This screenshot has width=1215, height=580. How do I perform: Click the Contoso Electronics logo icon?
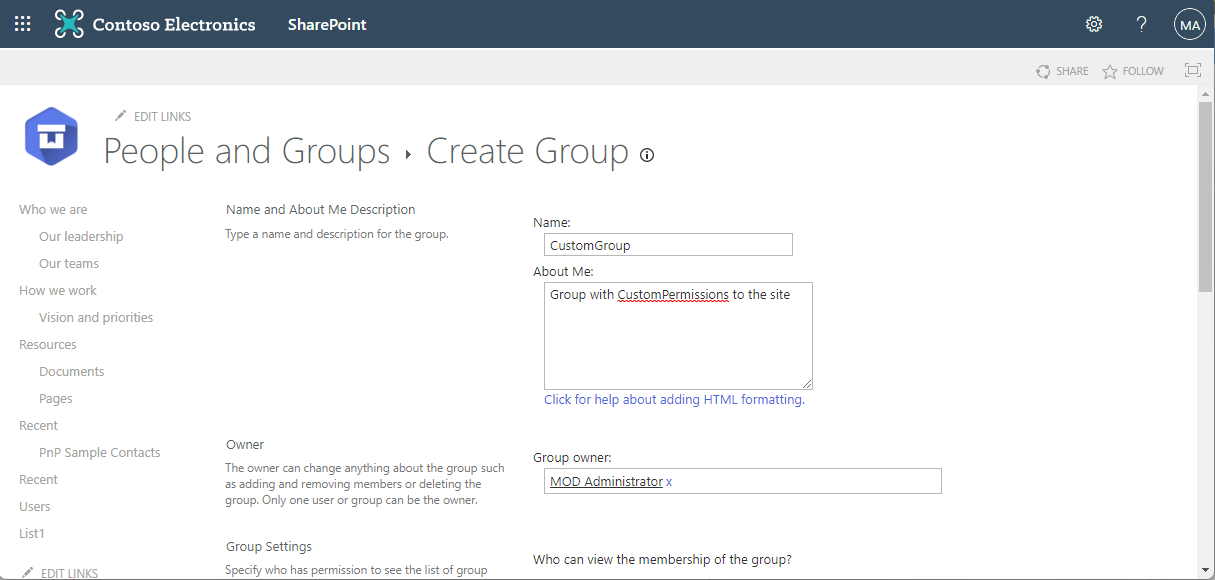pos(69,24)
